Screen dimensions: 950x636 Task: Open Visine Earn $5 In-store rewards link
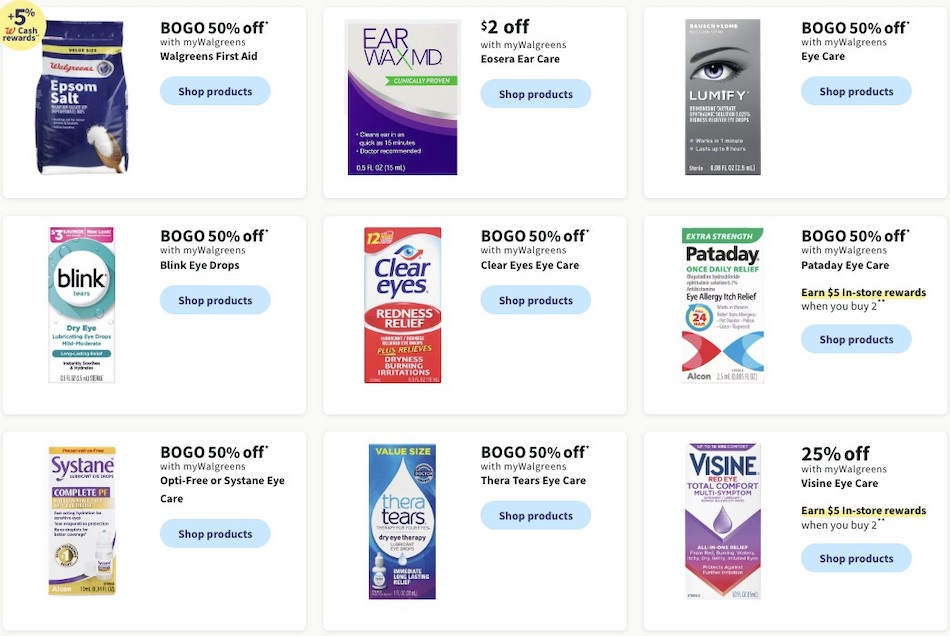(863, 510)
